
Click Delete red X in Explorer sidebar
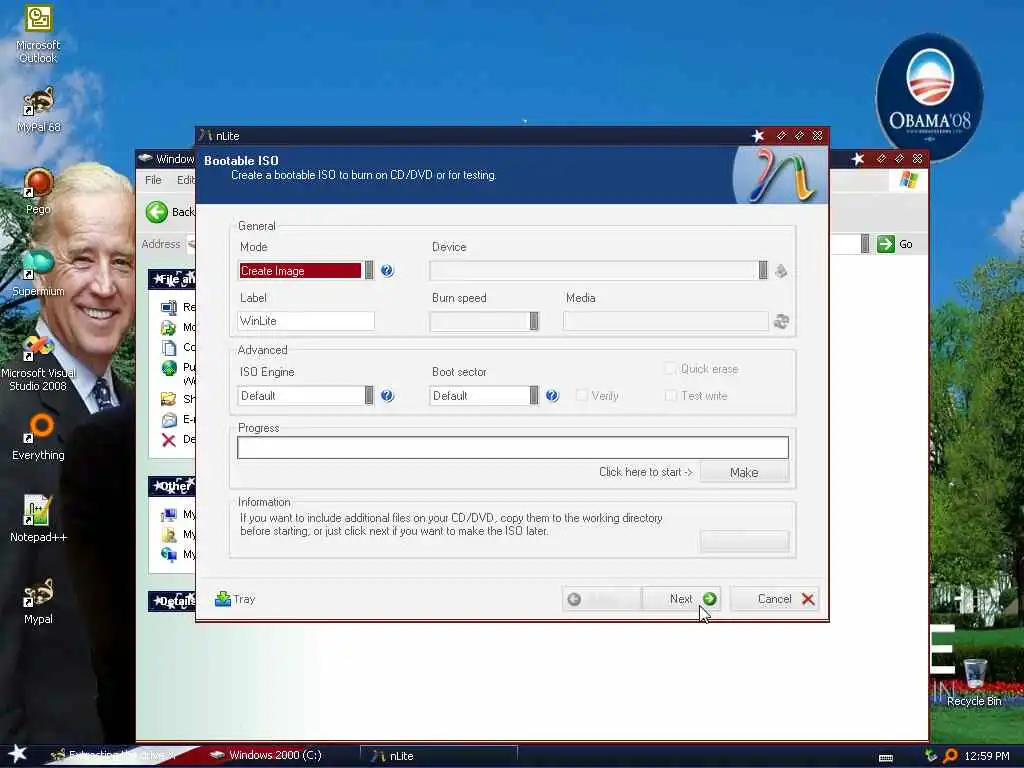coord(168,440)
